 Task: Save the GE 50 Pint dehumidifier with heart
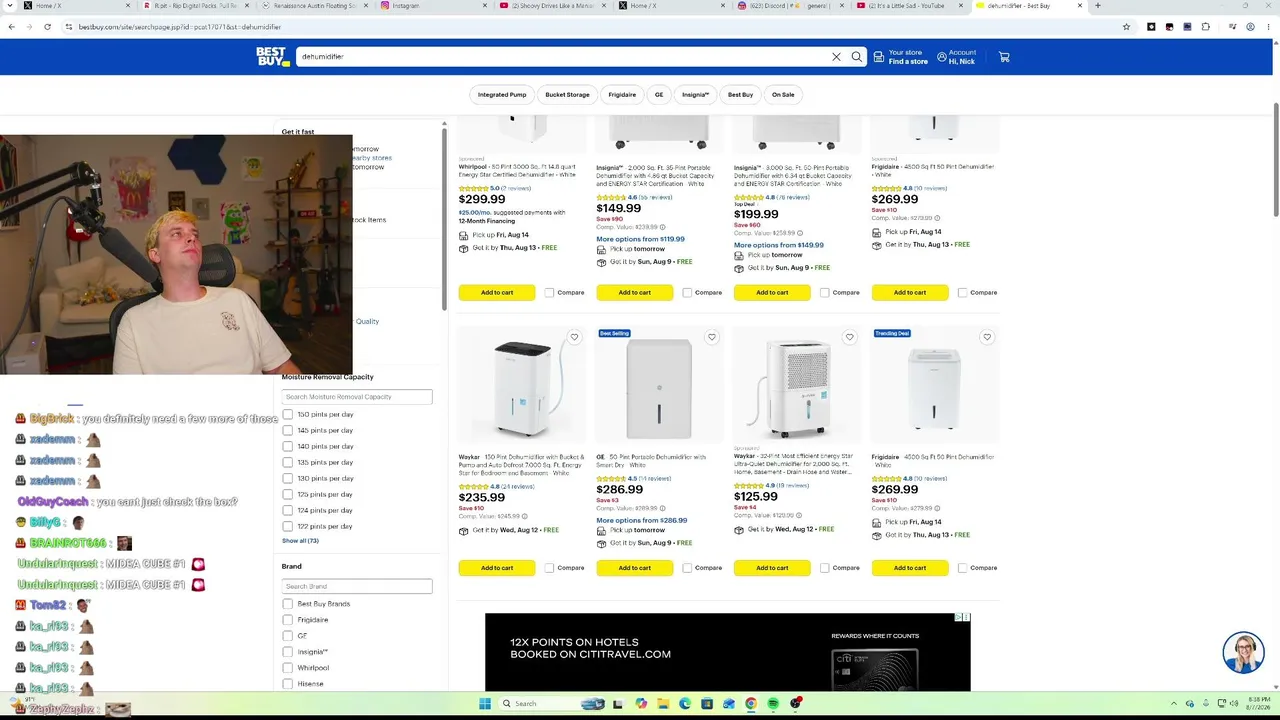click(712, 337)
